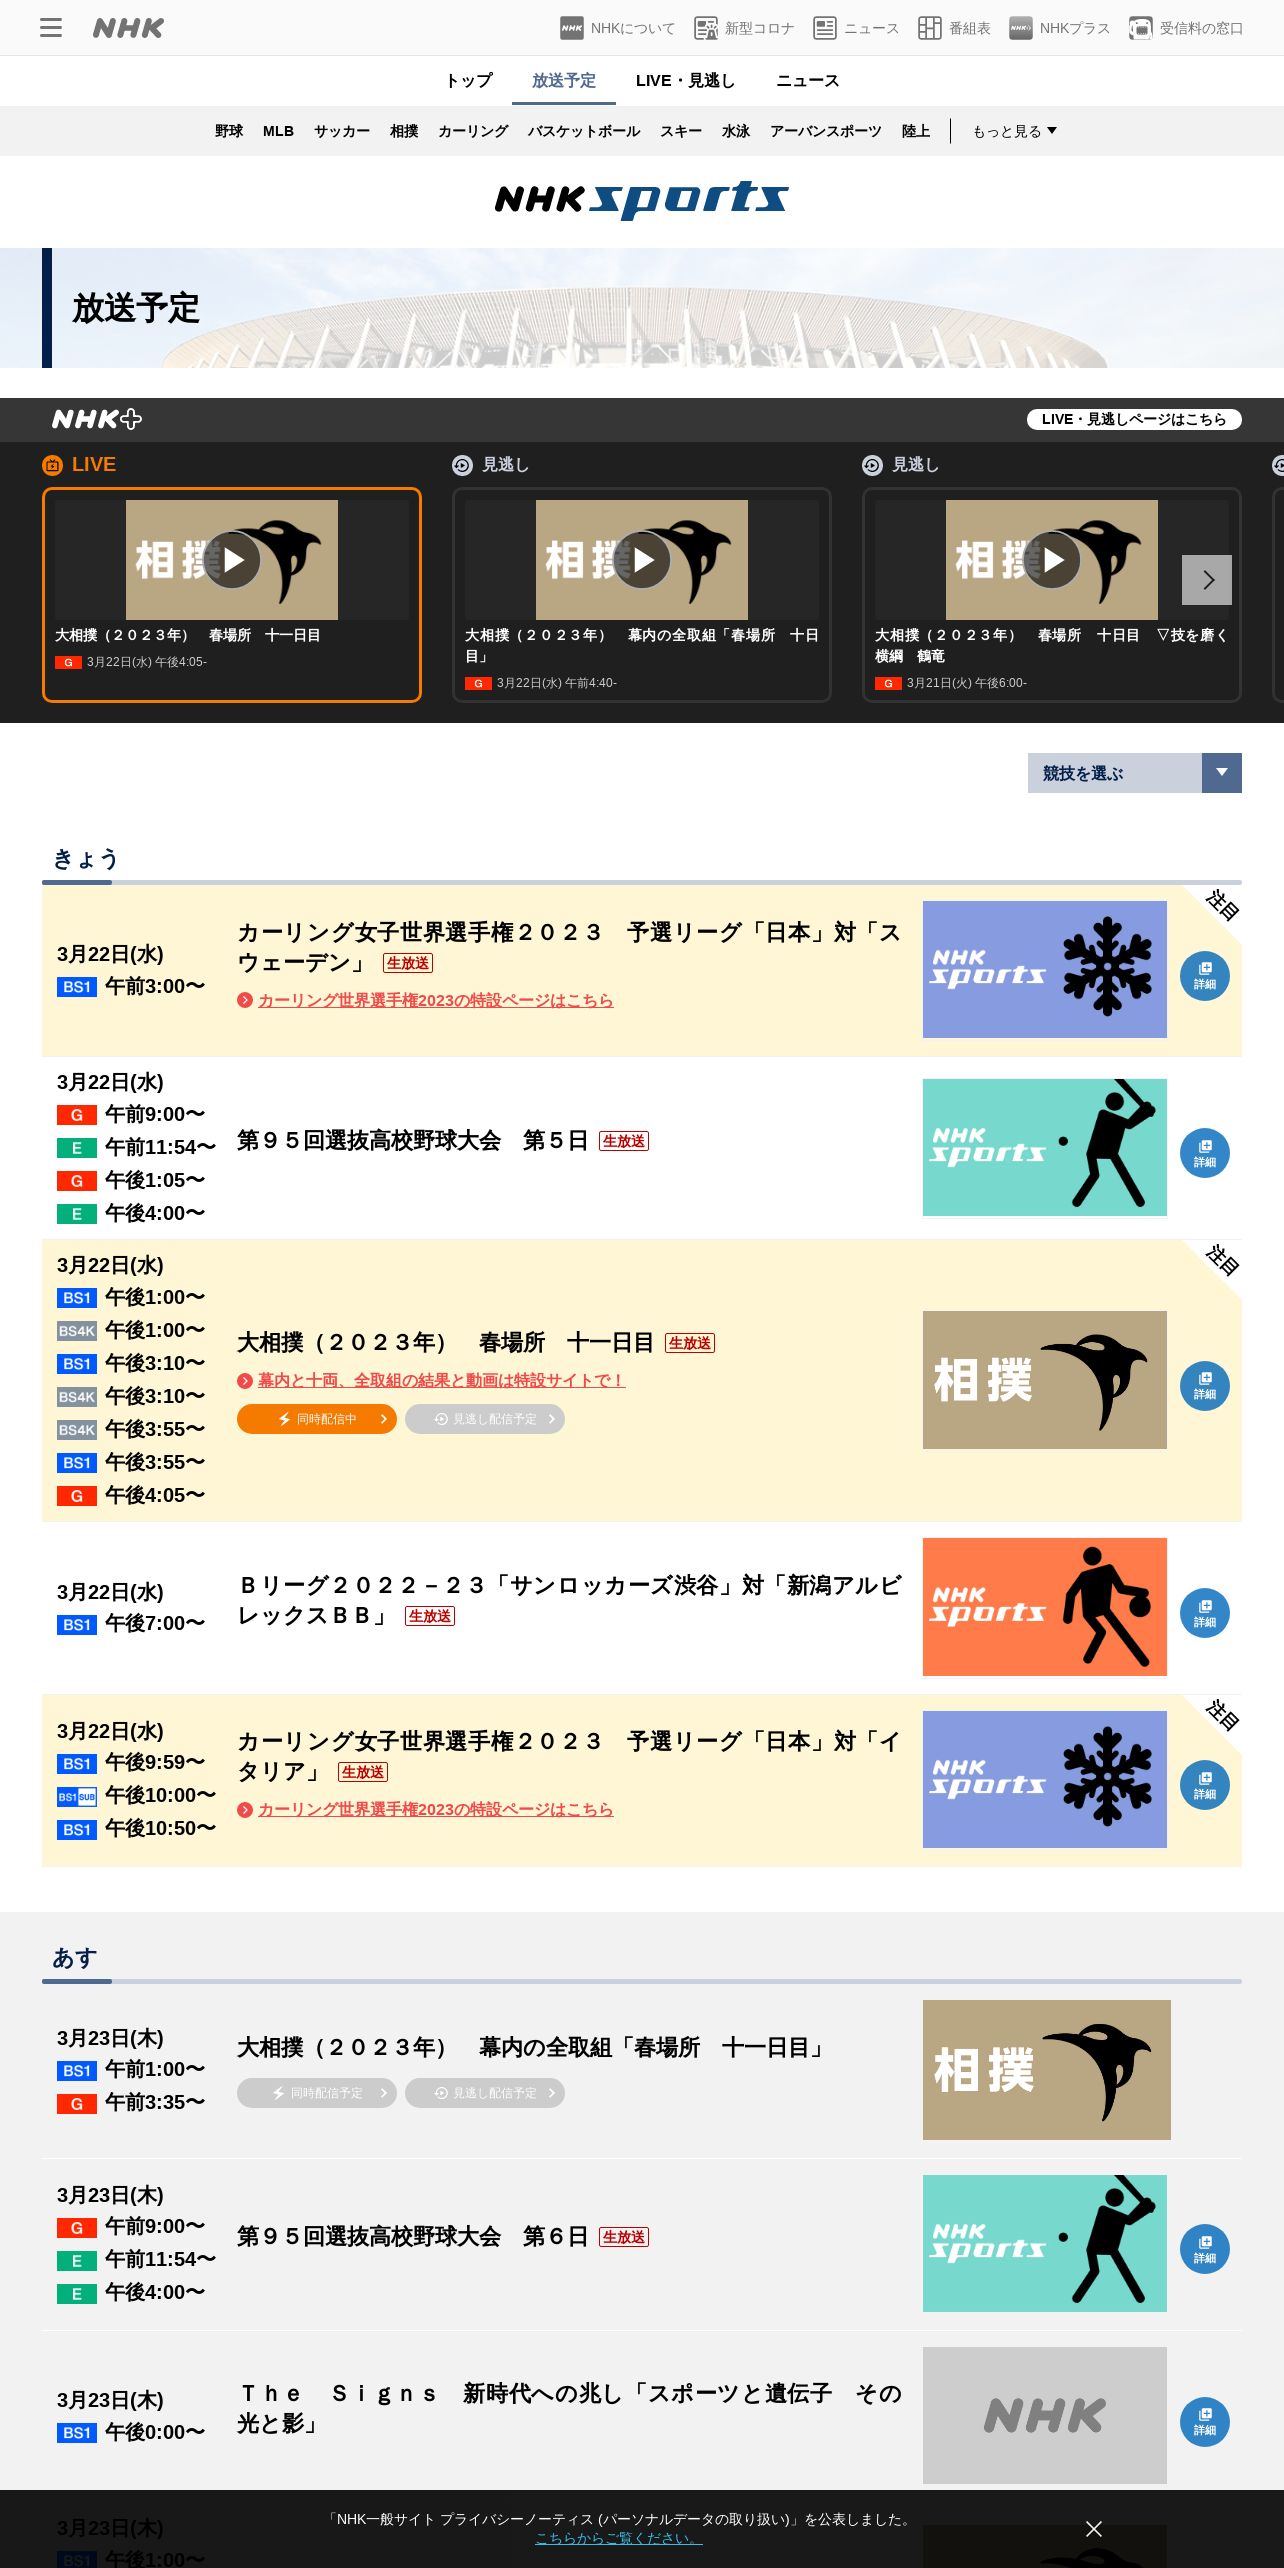Open 詳細 for The Signs program
1284x2568 pixels.
tap(1205, 2421)
